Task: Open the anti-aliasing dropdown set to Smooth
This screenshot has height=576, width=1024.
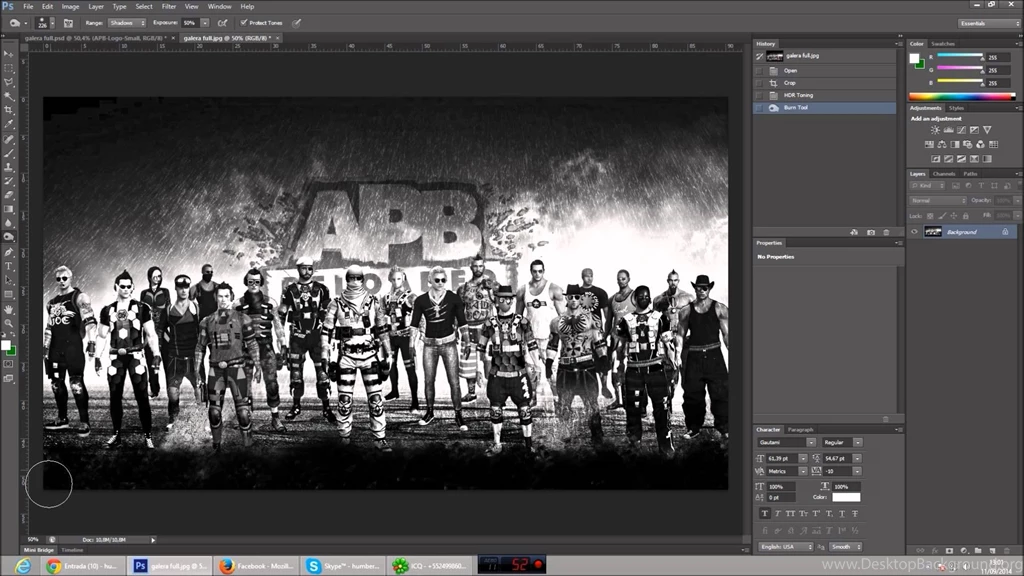Action: (x=843, y=547)
